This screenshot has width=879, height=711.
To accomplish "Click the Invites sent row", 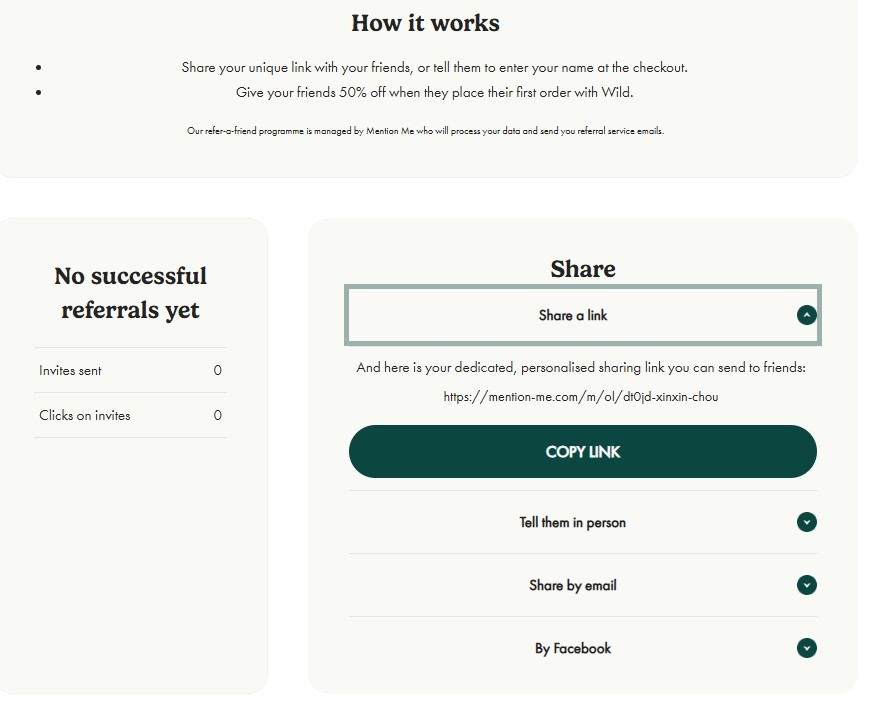I will coord(131,370).
